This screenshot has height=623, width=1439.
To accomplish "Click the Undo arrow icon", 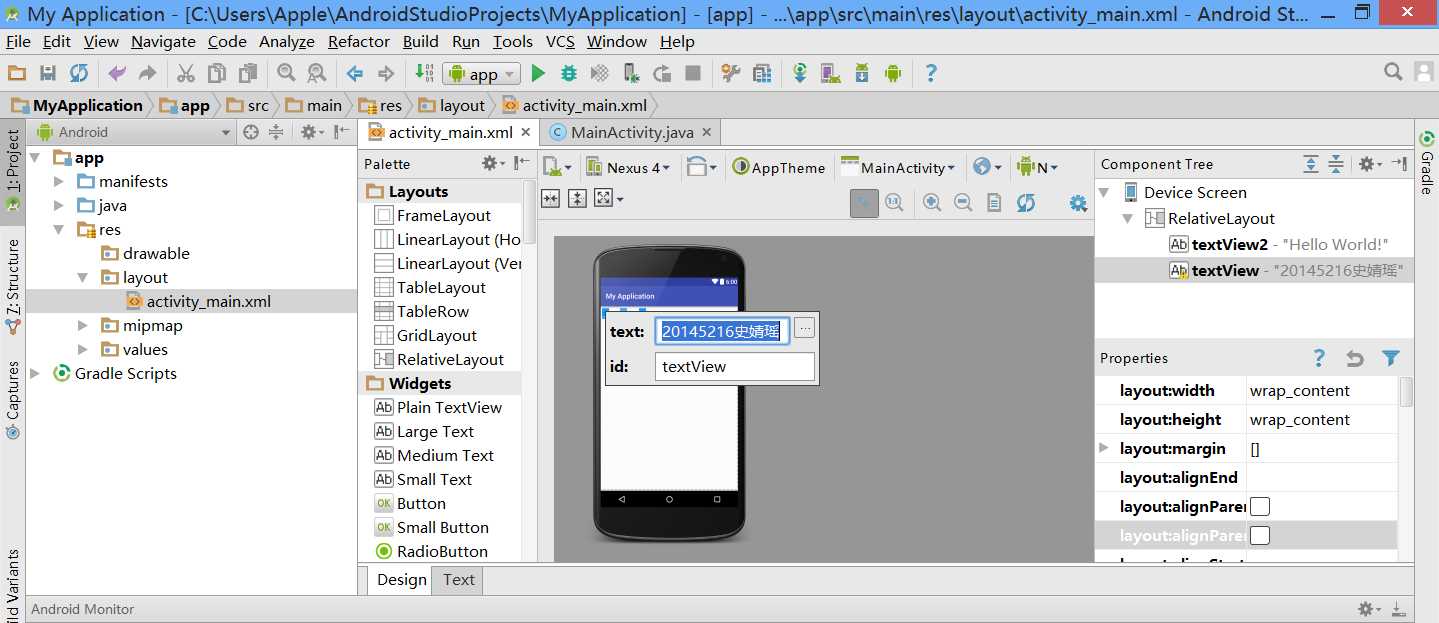I will click(117, 73).
